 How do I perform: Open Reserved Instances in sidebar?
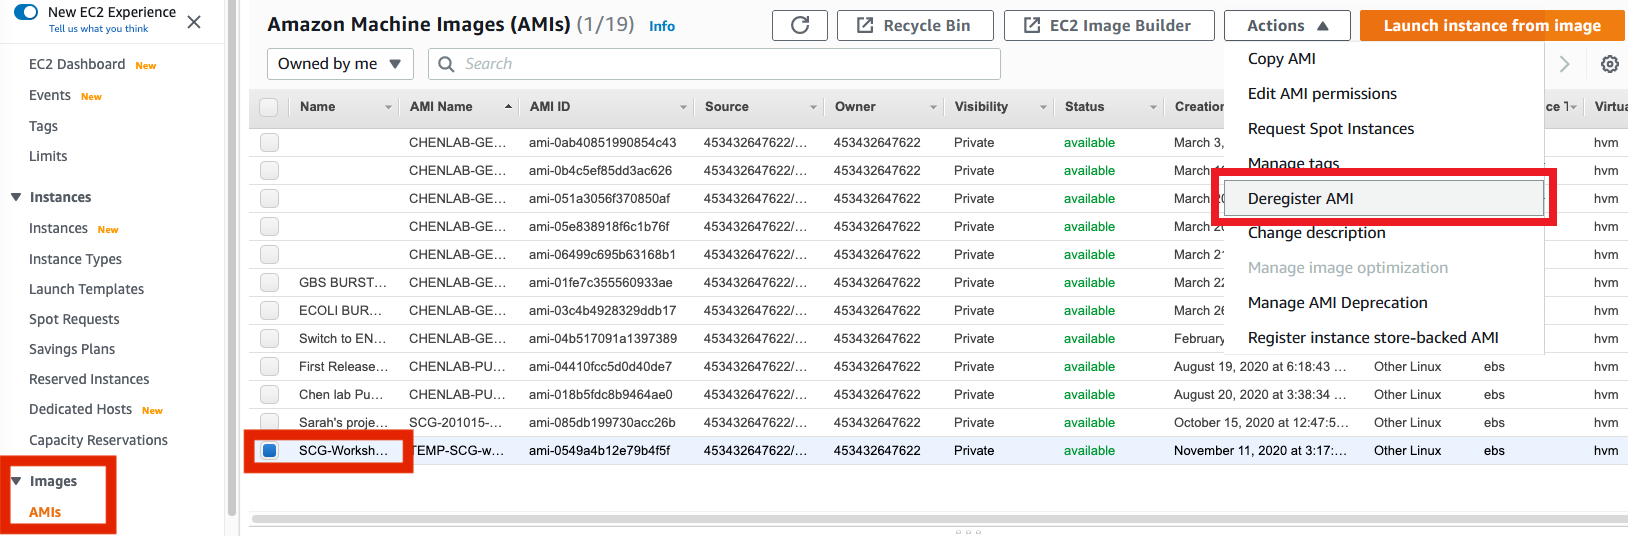[x=89, y=379]
